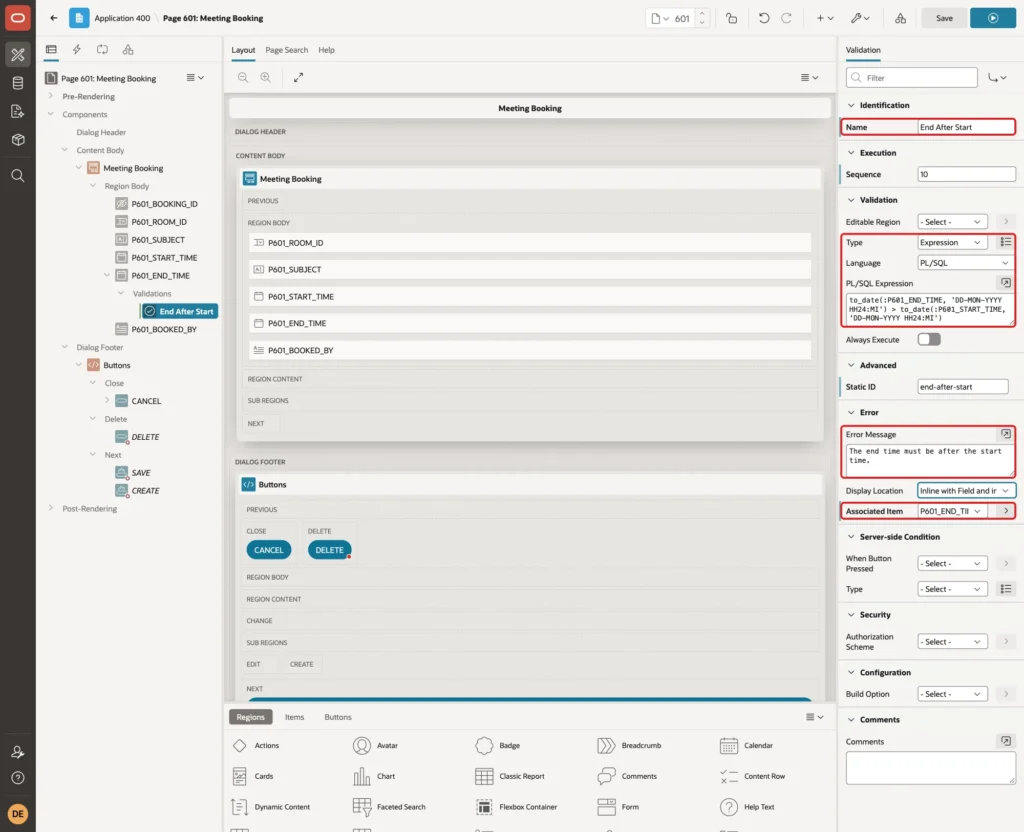Open the Build Option dropdown

point(952,694)
